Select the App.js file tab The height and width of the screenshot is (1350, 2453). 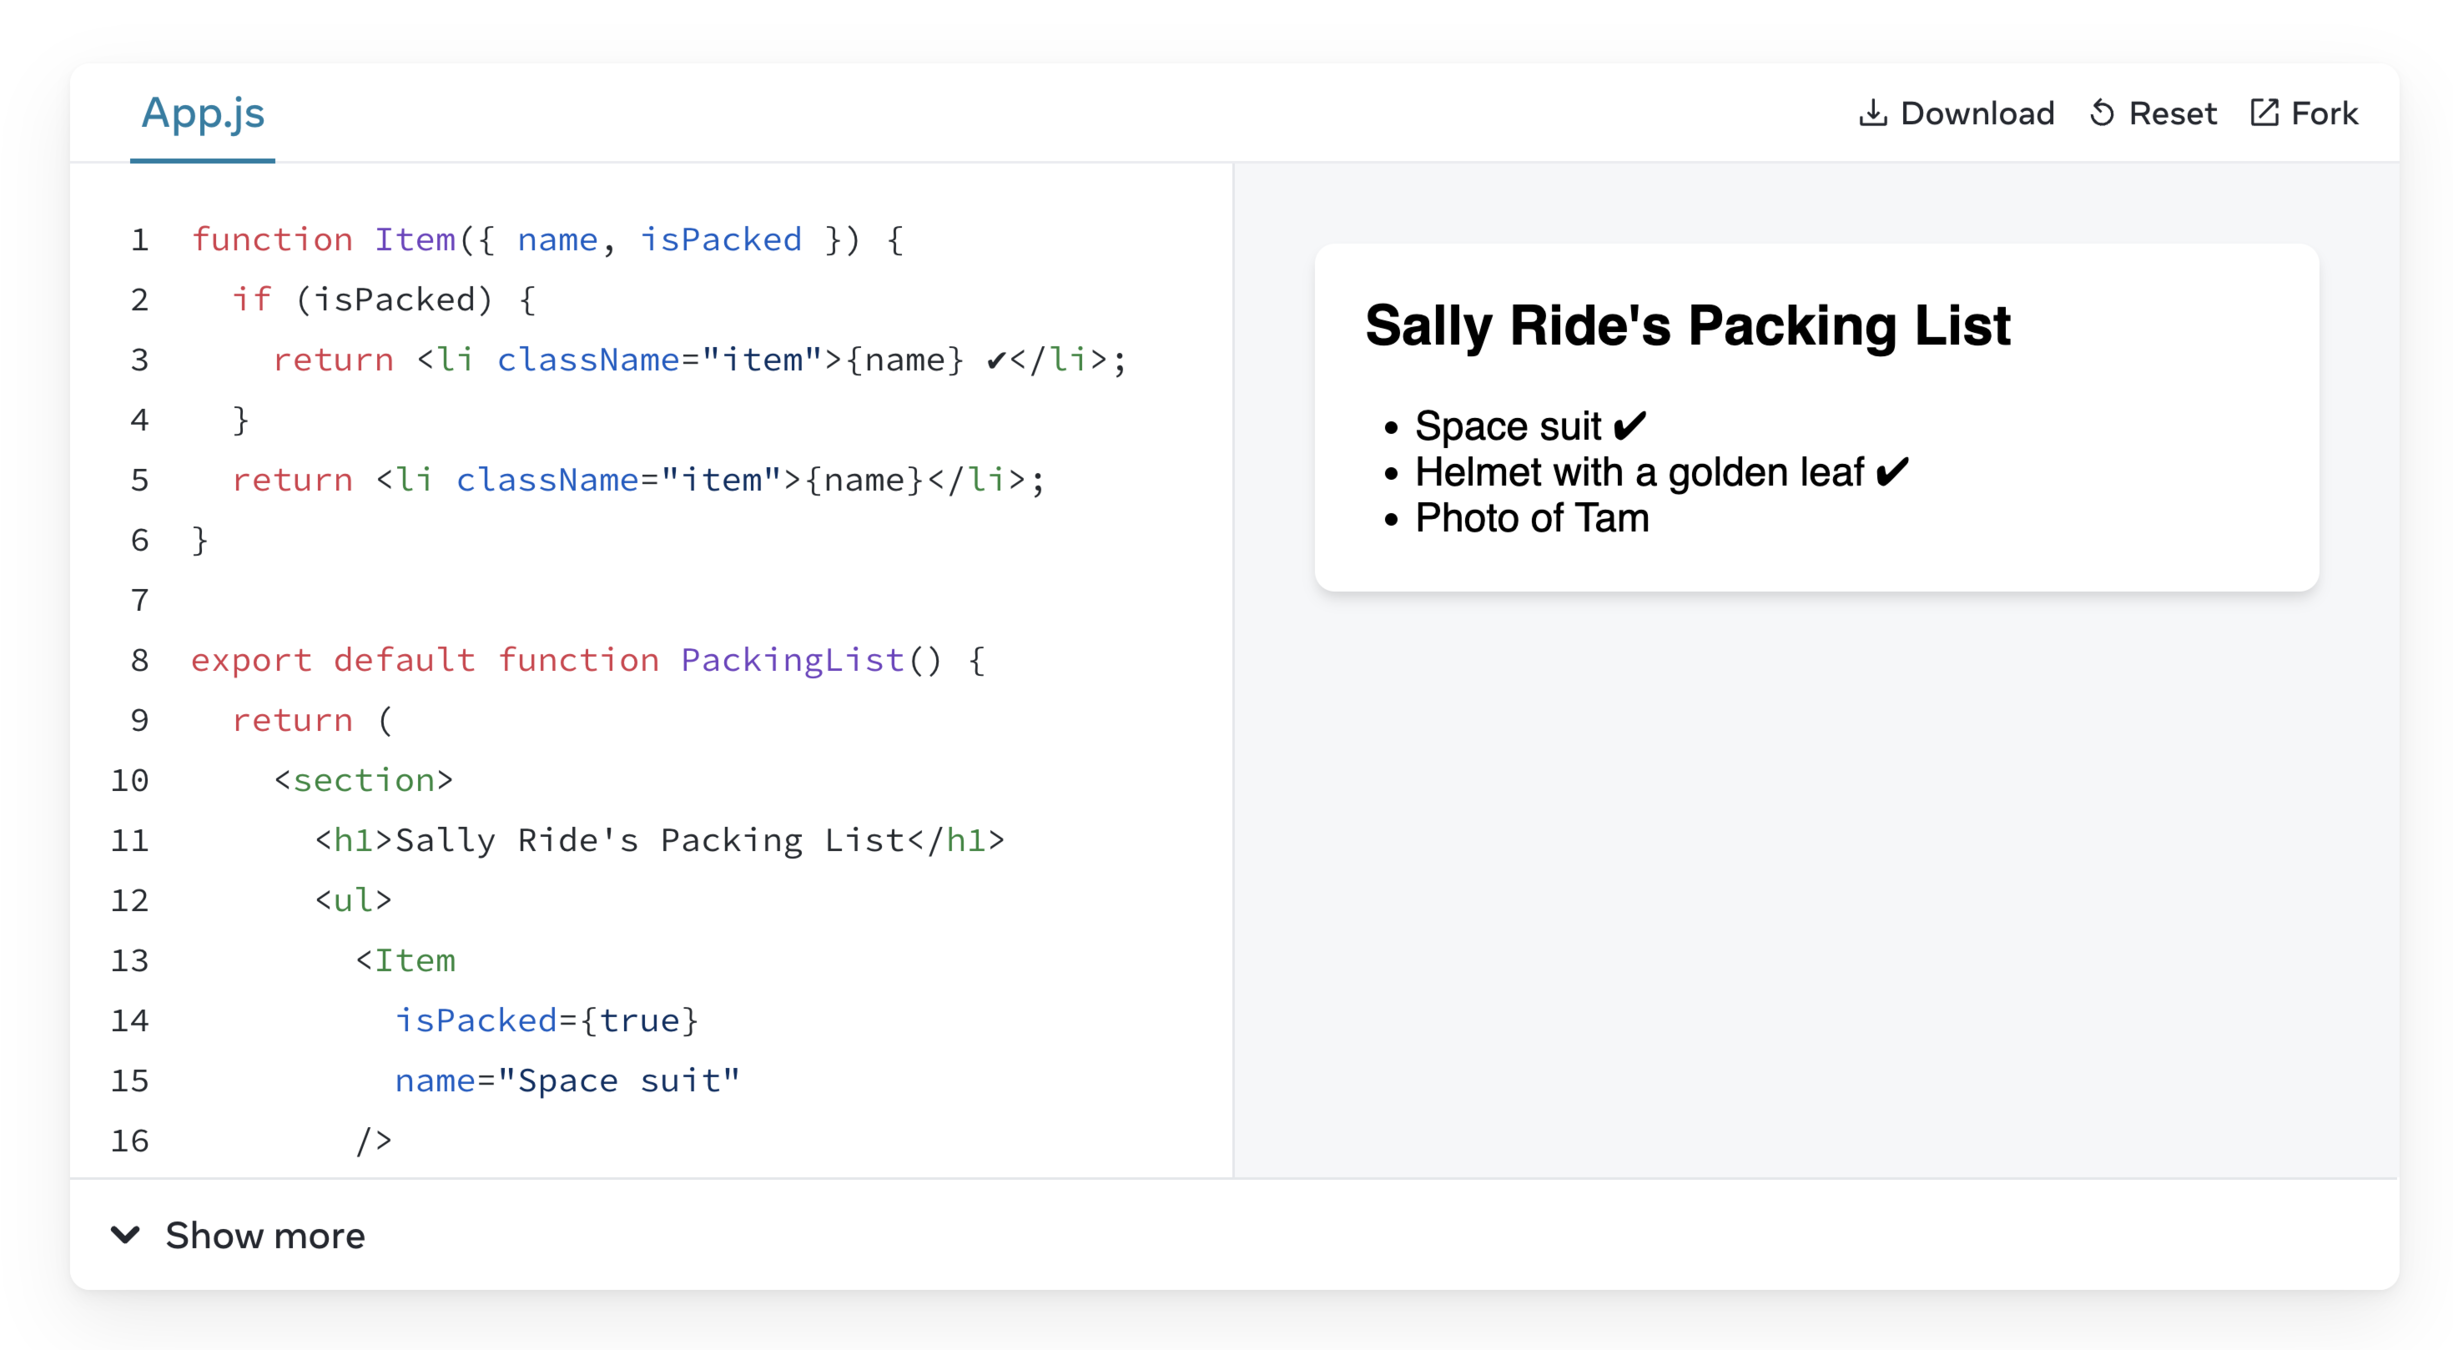coord(203,113)
